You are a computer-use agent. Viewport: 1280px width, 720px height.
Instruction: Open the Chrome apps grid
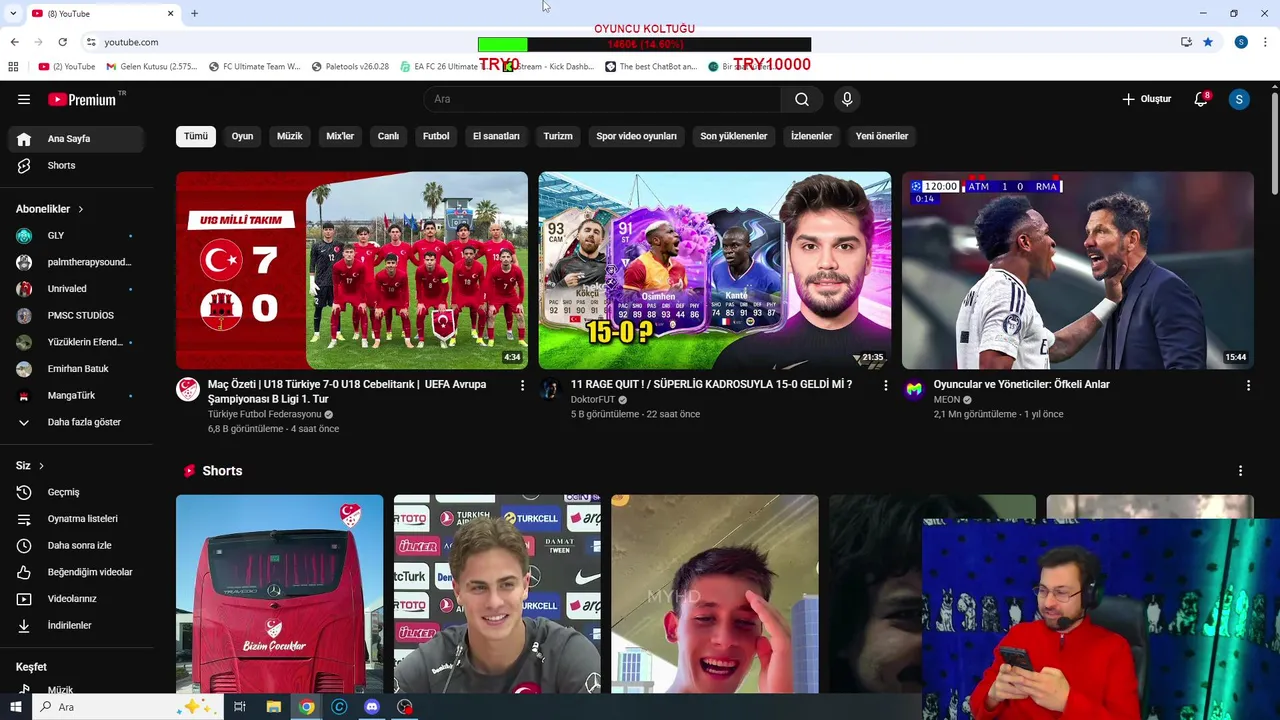point(13,67)
